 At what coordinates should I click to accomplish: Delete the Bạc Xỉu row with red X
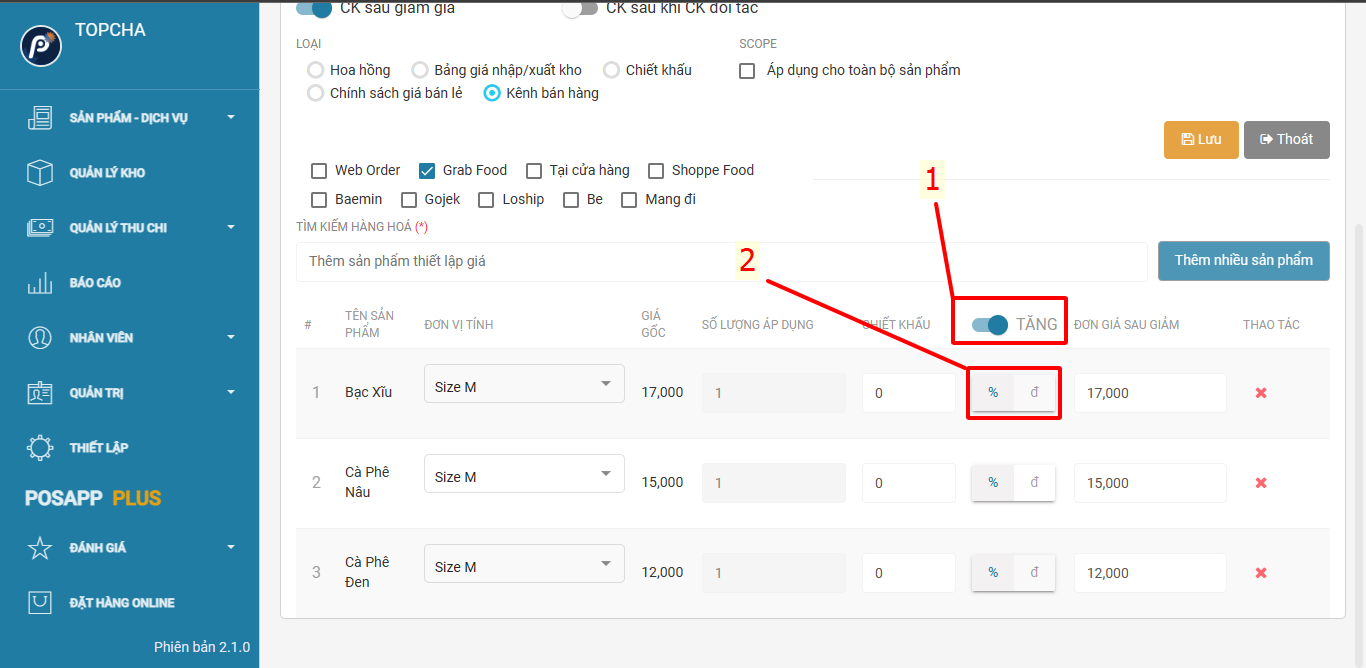[1261, 393]
